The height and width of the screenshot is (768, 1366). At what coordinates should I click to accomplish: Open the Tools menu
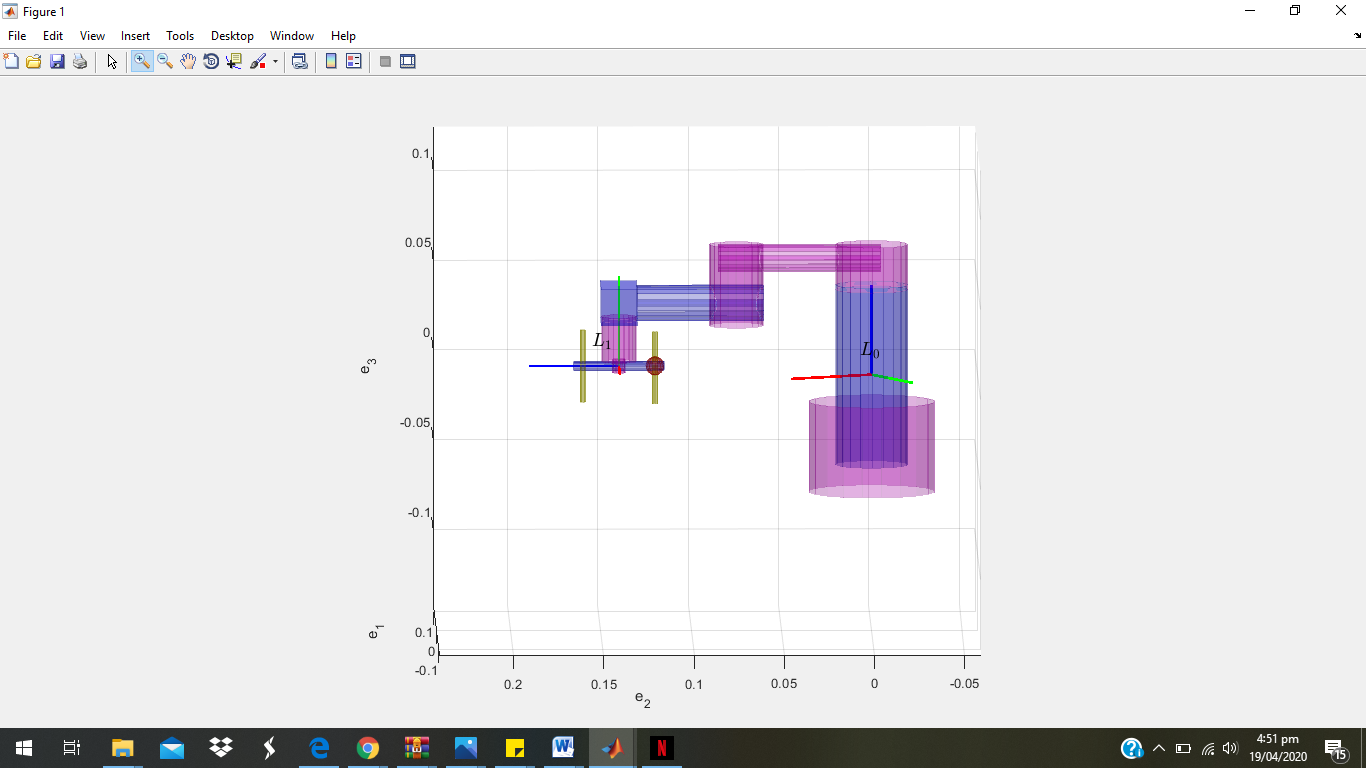tap(180, 35)
